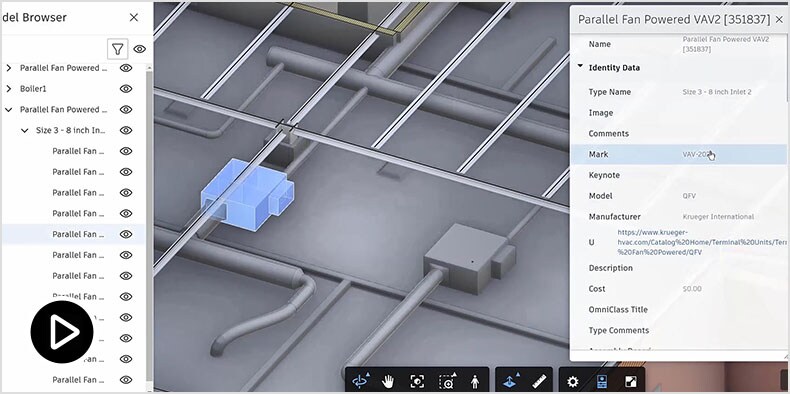The height and width of the screenshot is (394, 790).
Task: Click the Model Browser vertical scrollbar
Action: click(x=149, y=227)
